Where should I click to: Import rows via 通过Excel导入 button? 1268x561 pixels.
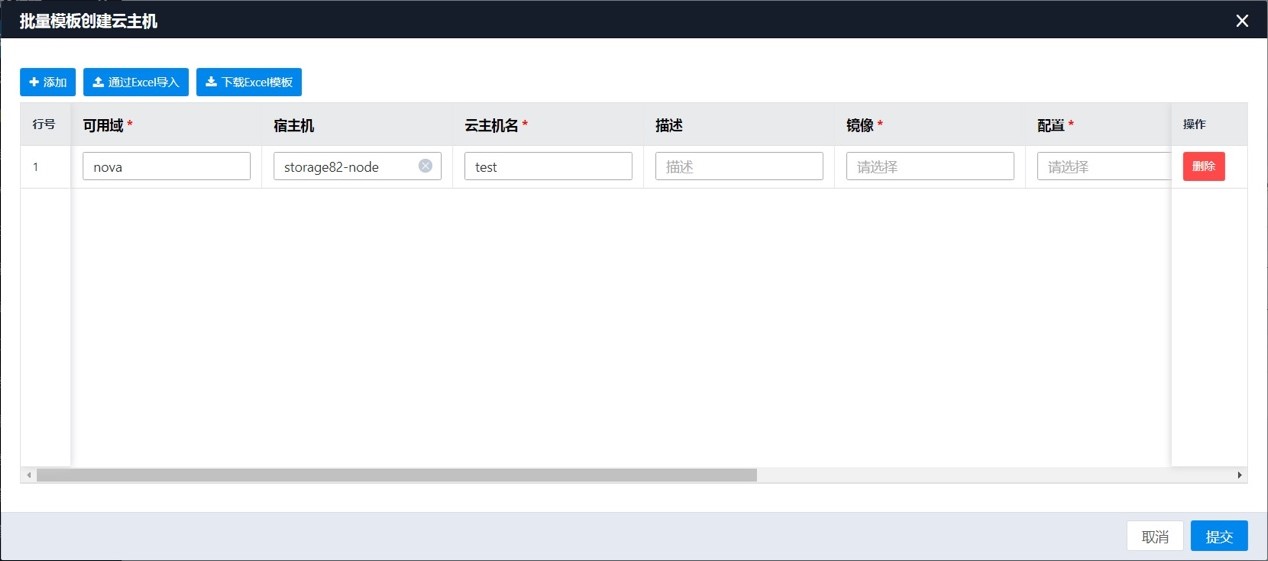coord(136,82)
